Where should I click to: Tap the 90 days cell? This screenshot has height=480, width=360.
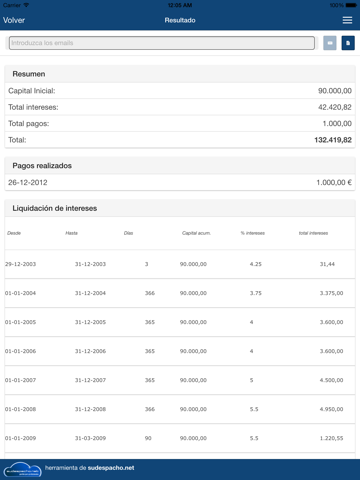[x=148, y=438]
